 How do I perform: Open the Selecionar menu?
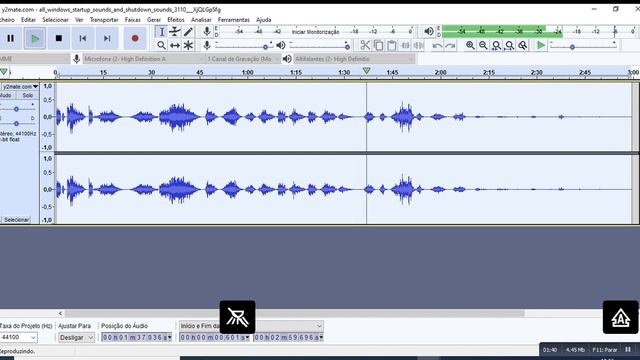point(56,20)
